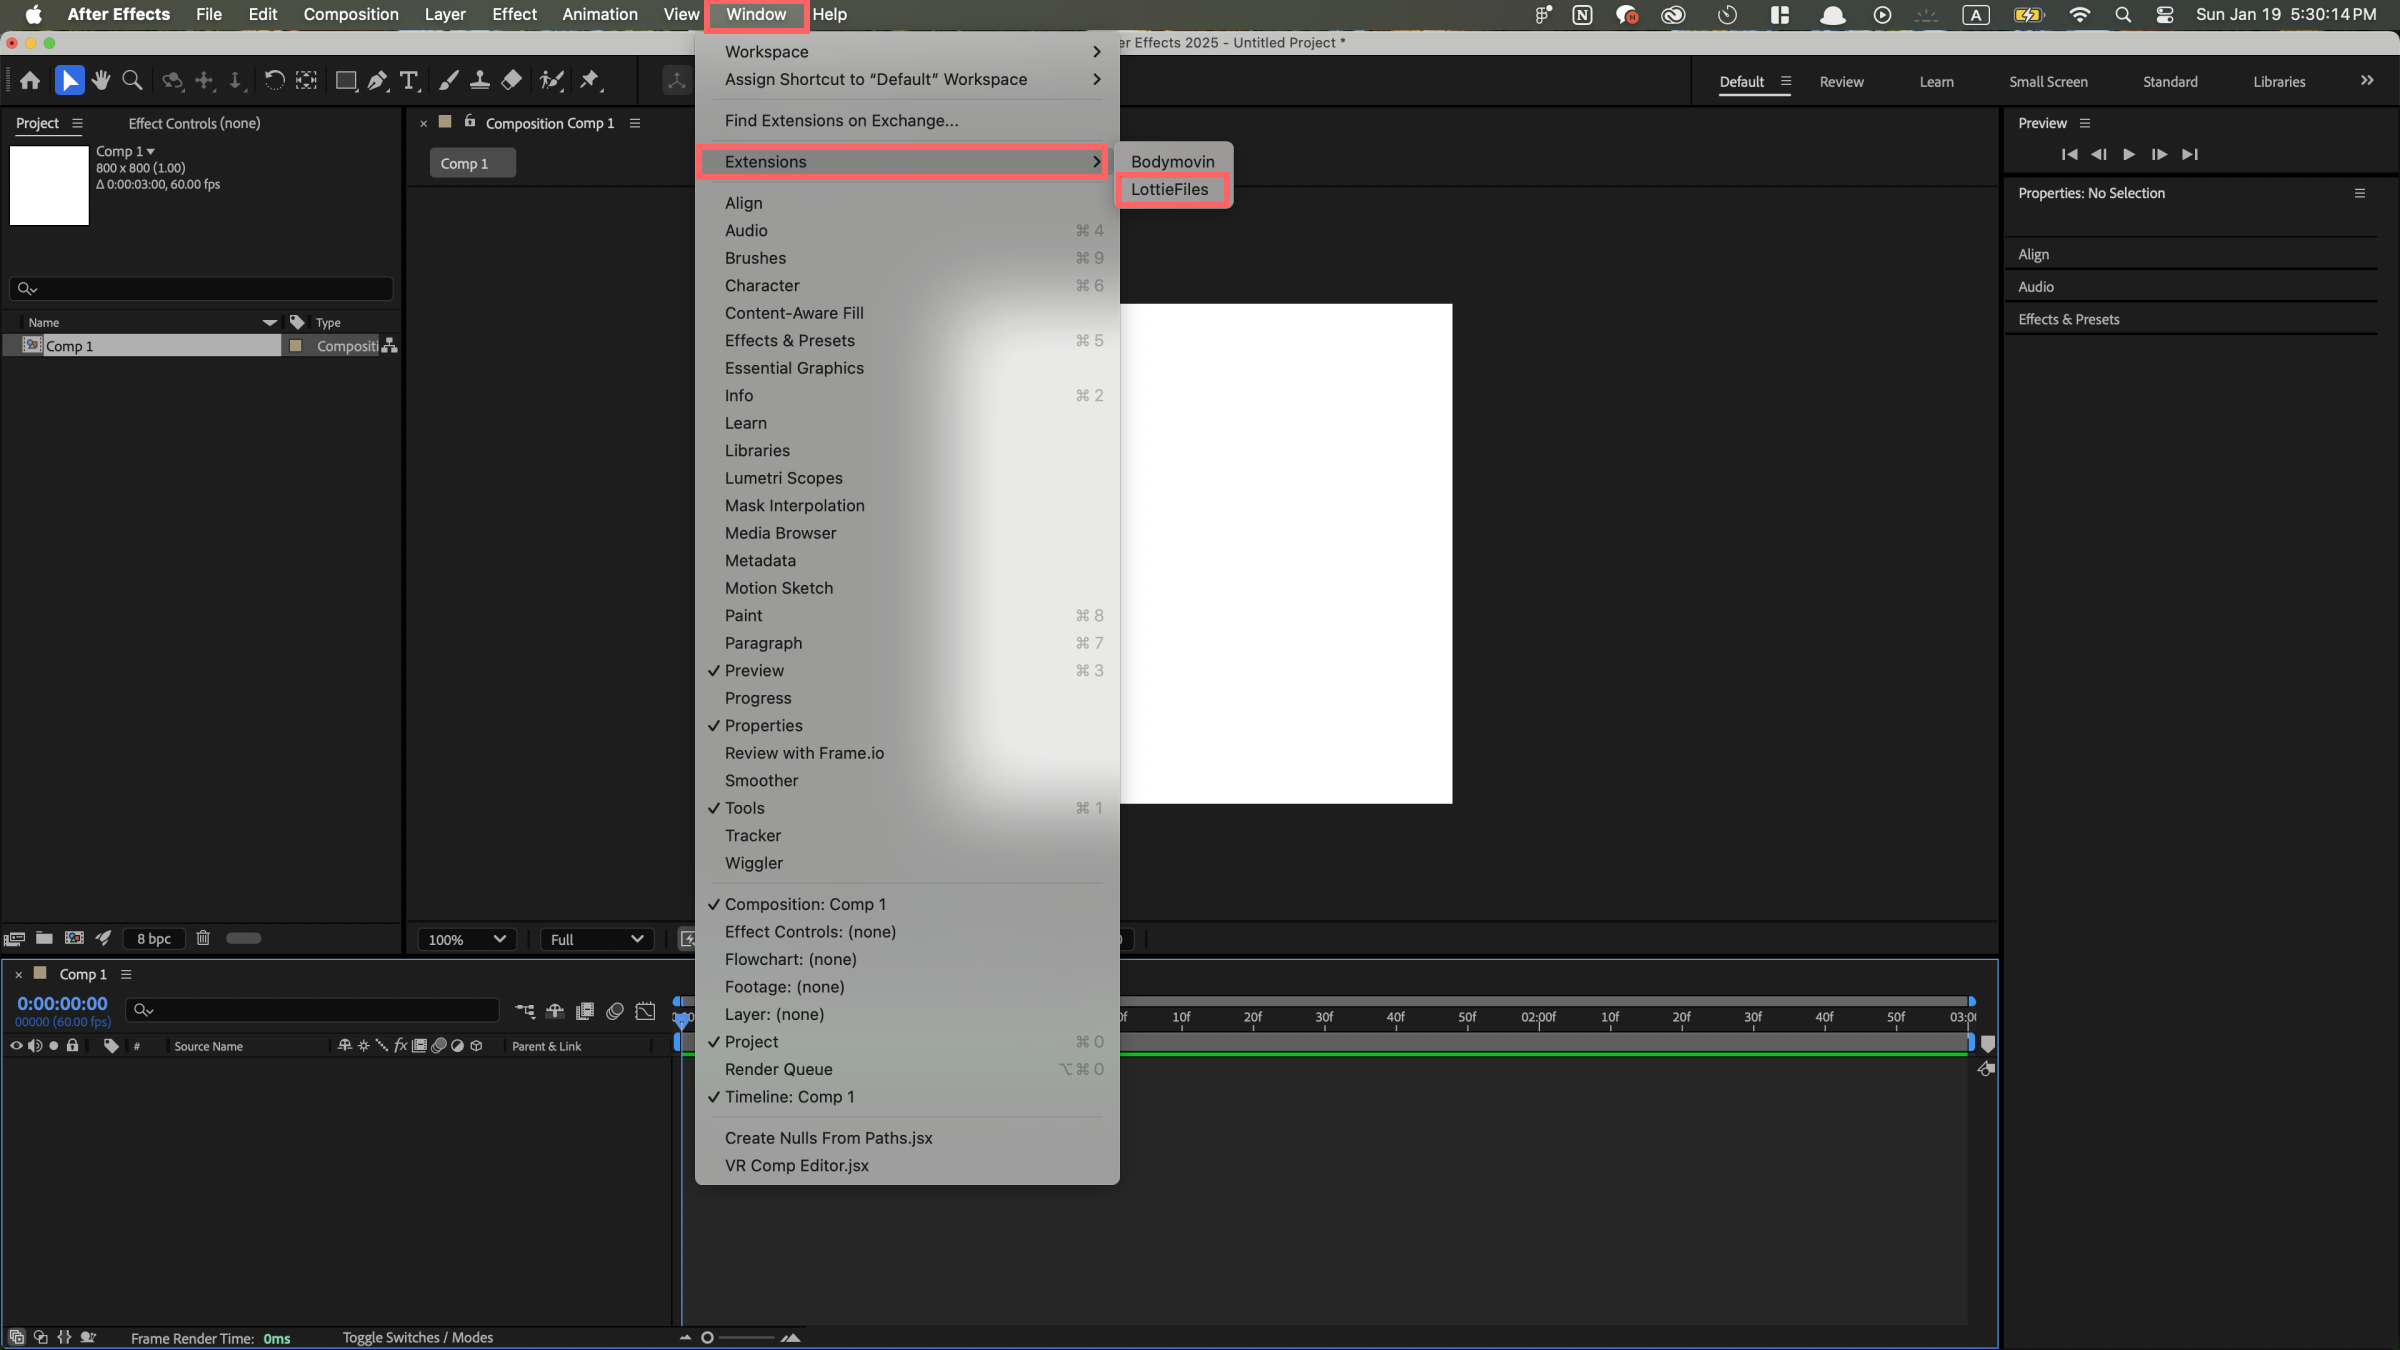The image size is (2400, 1350).
Task: Play the preview with play button
Action: pos(2129,155)
